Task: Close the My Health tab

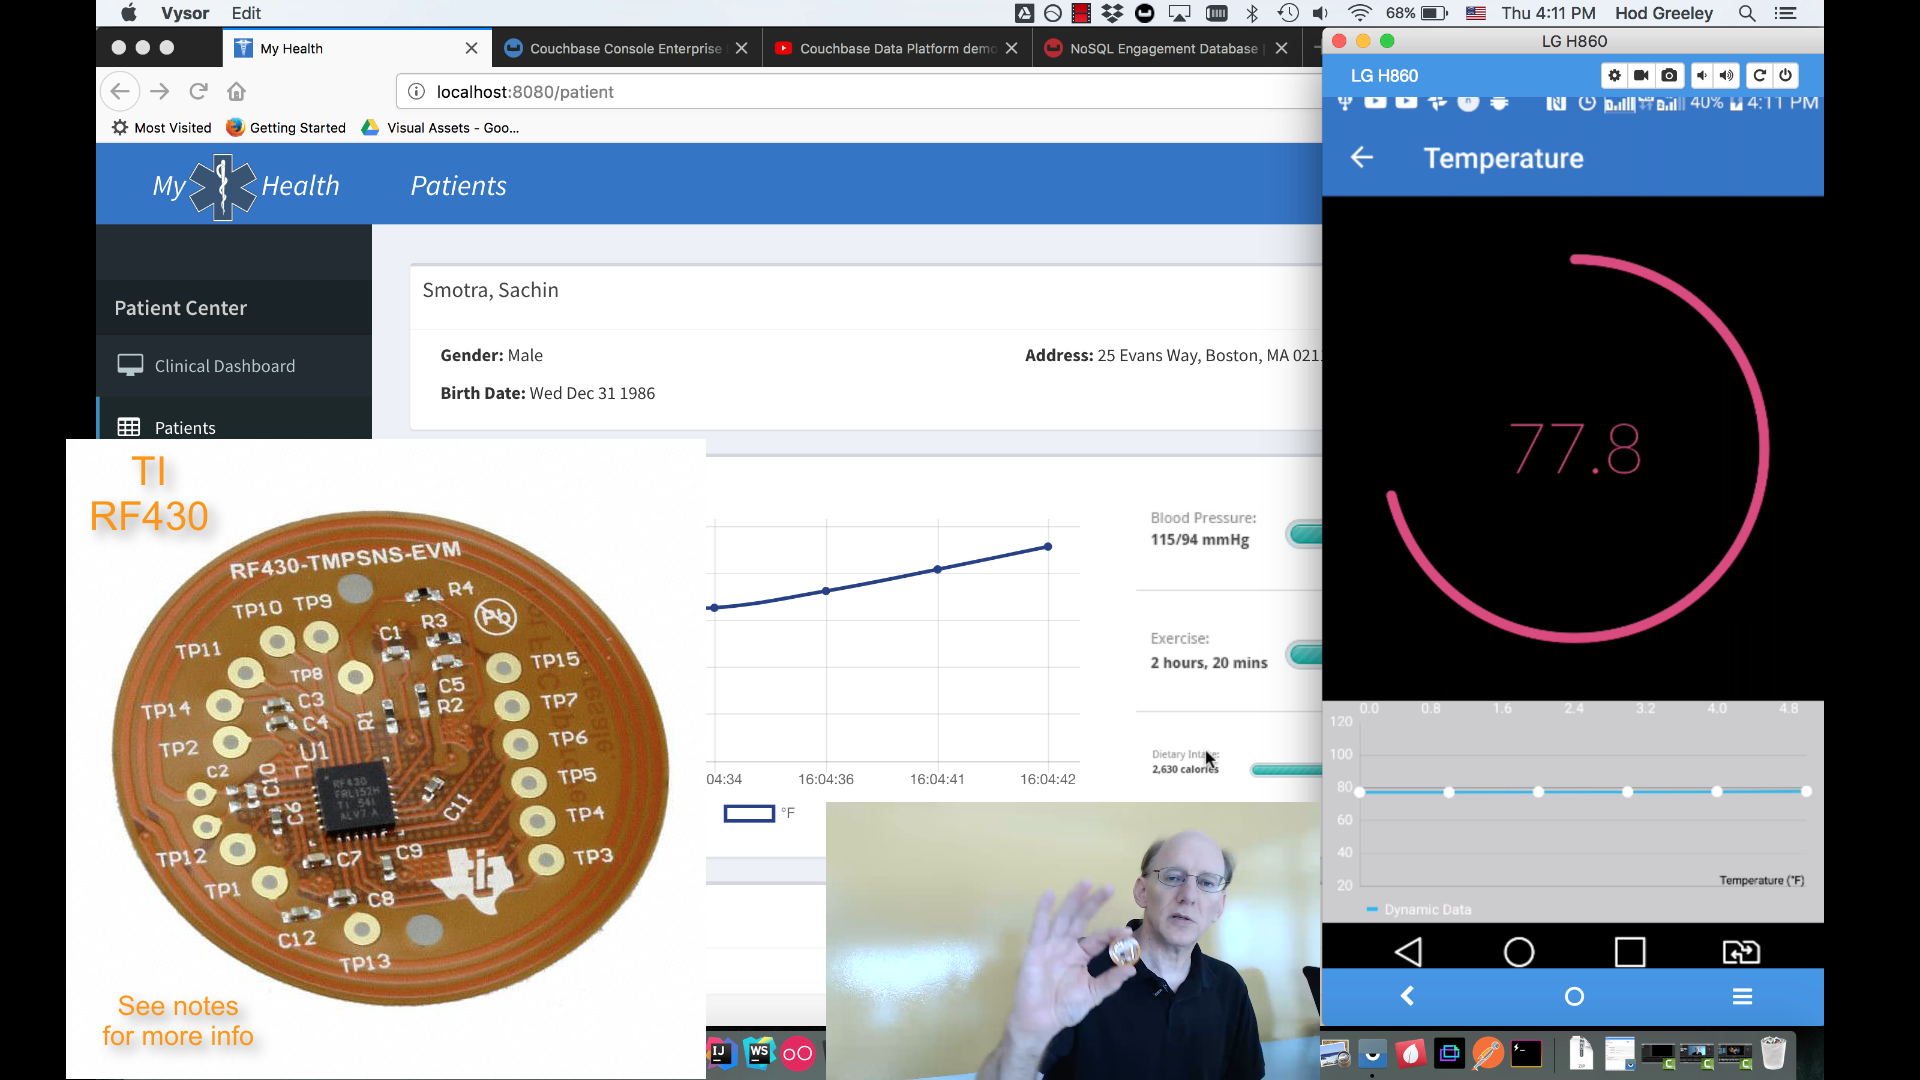Action: pos(471,48)
